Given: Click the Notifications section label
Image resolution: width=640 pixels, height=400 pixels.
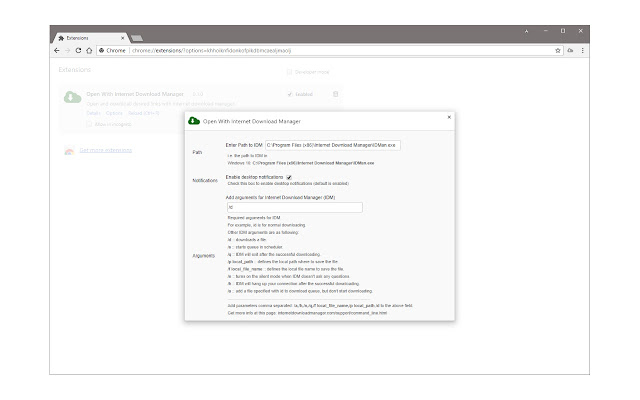Looking at the screenshot, I should [205, 180].
